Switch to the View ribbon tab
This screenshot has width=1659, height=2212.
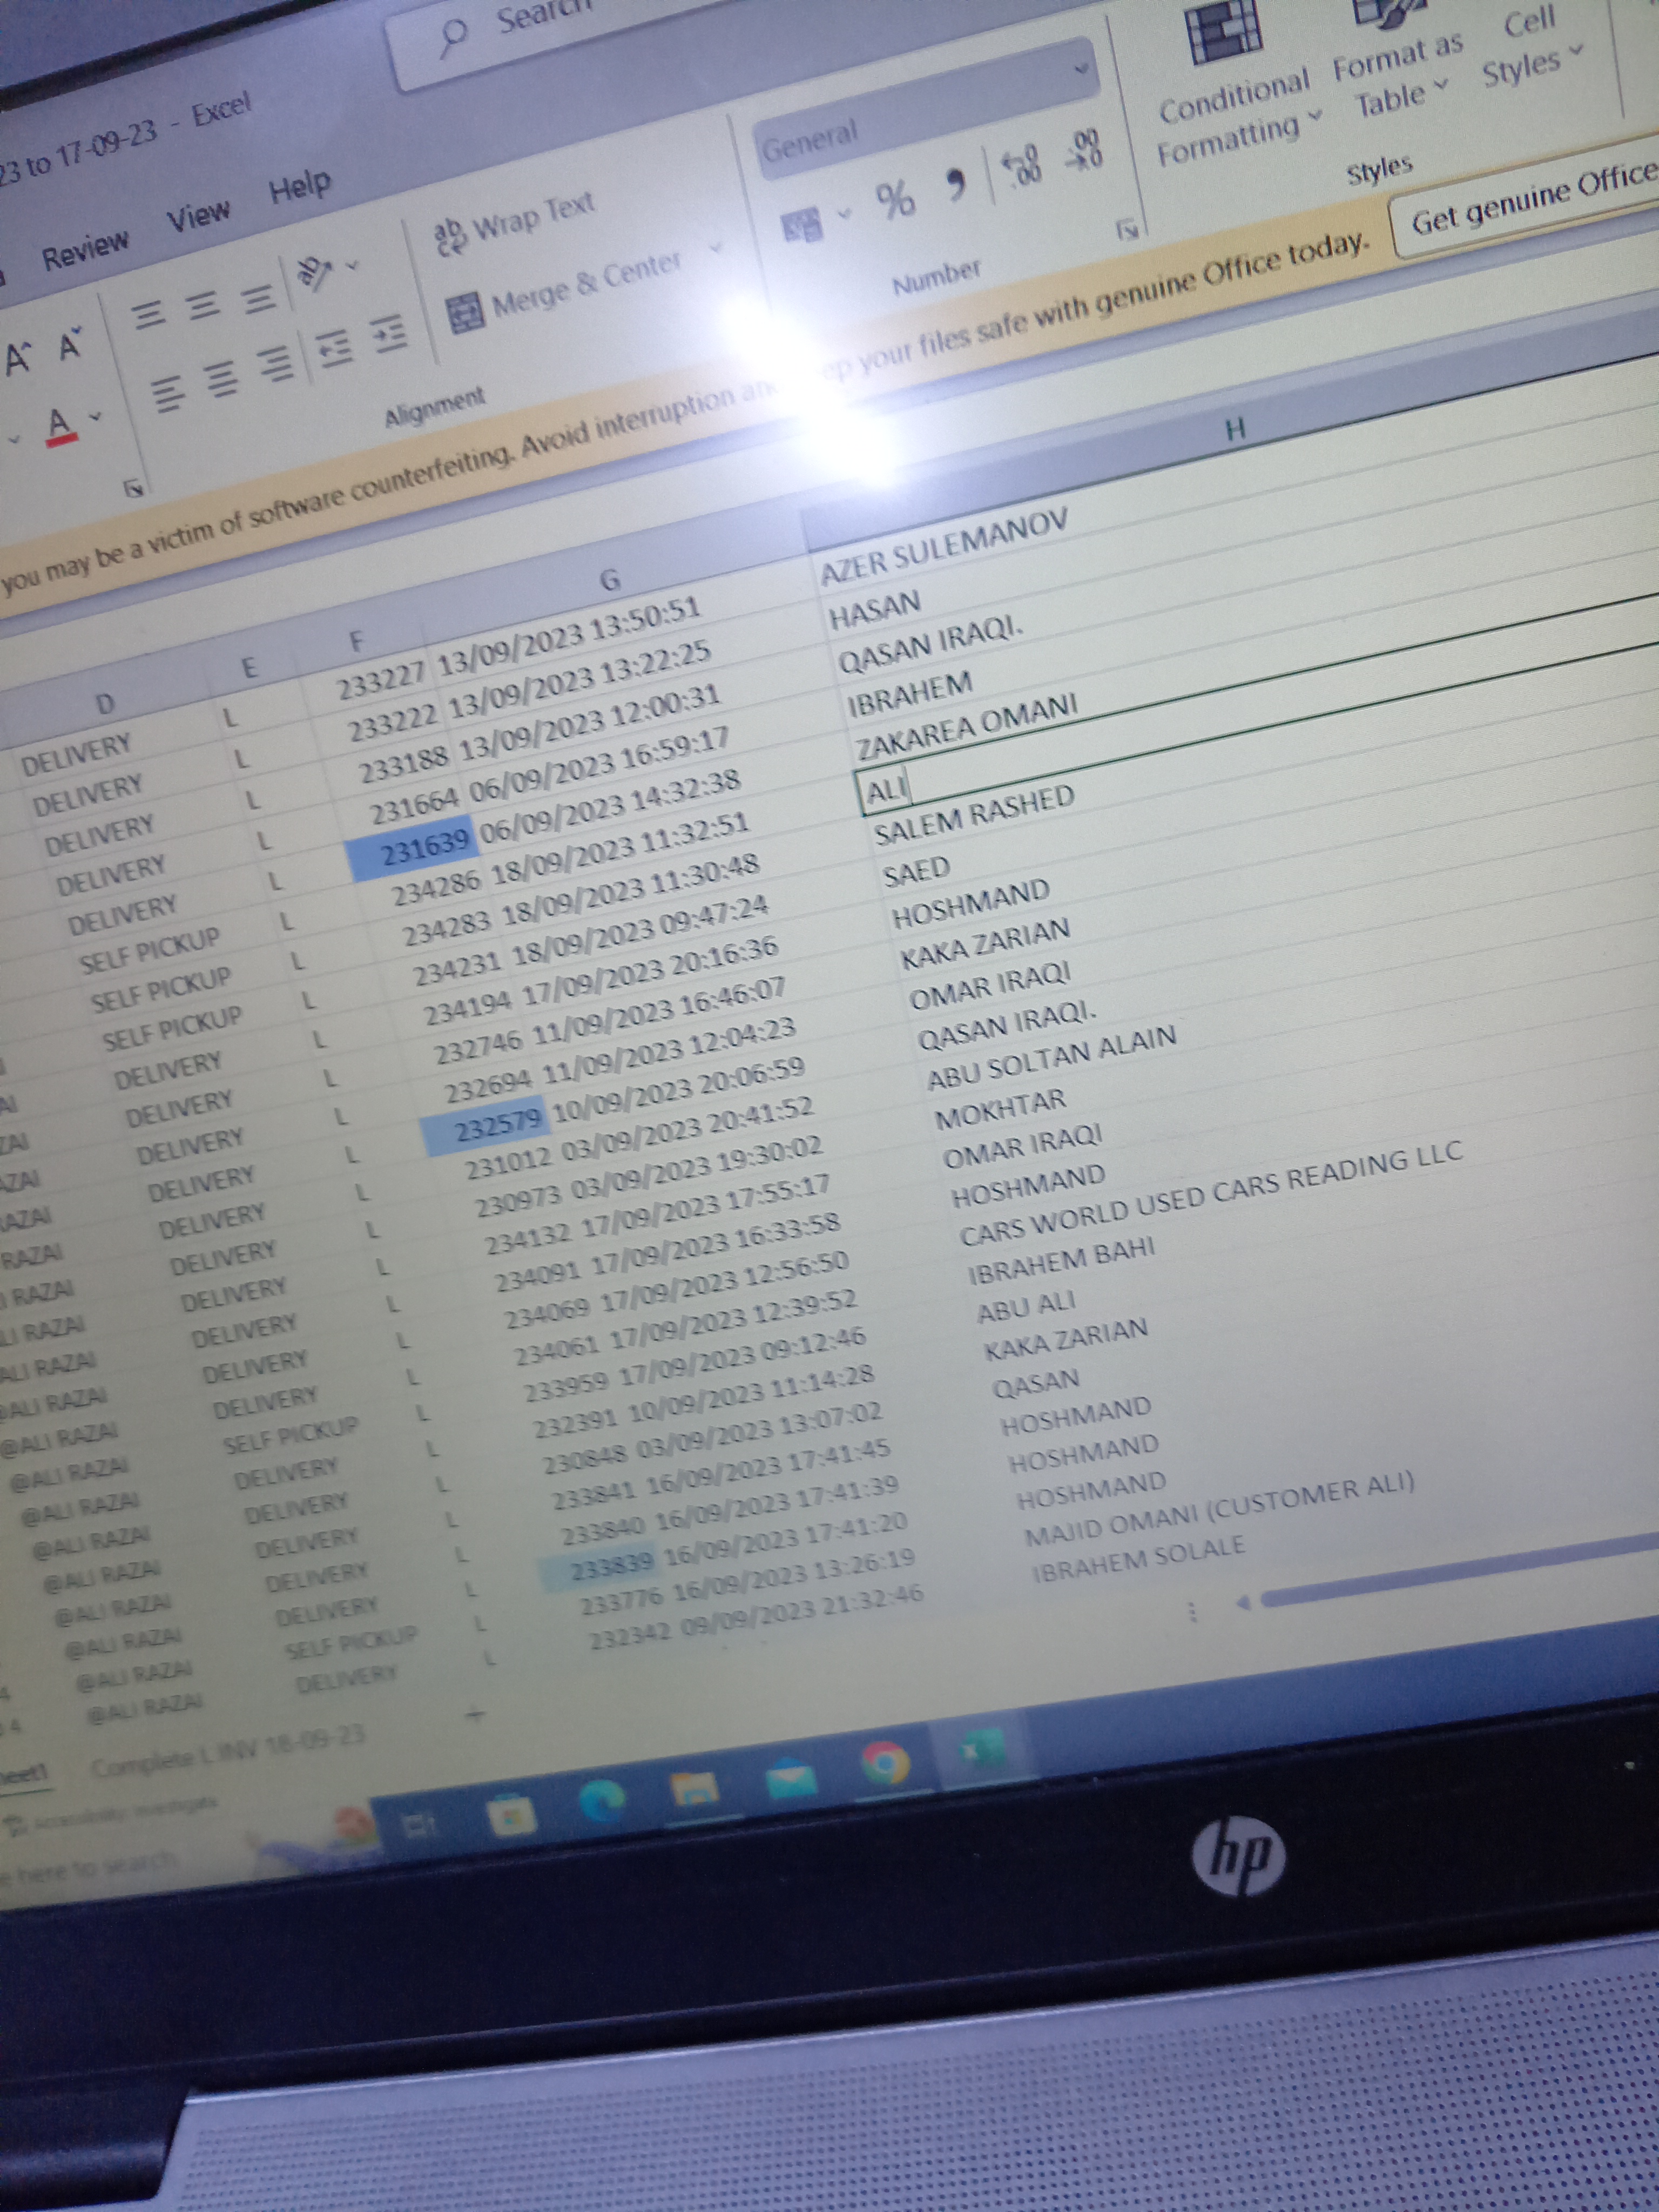(198, 216)
